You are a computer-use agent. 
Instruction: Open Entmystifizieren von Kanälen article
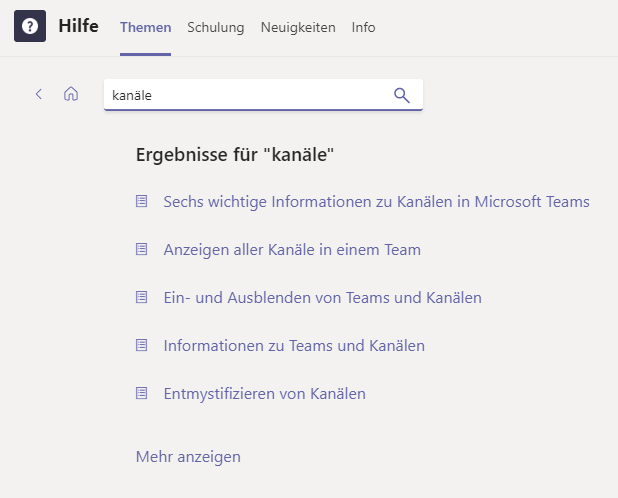coord(264,394)
